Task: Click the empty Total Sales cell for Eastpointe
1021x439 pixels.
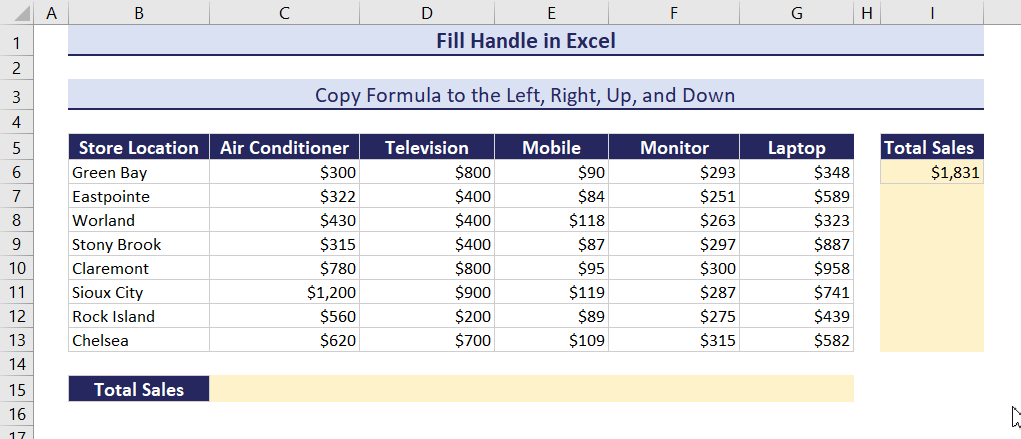Action: click(x=931, y=196)
